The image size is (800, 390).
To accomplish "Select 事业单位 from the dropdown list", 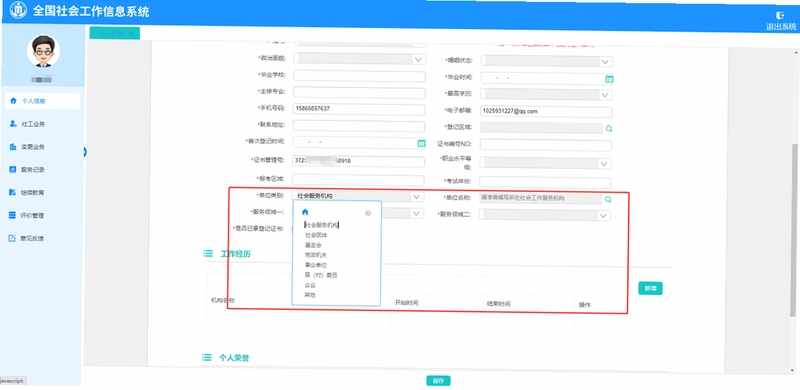I will pos(316,265).
